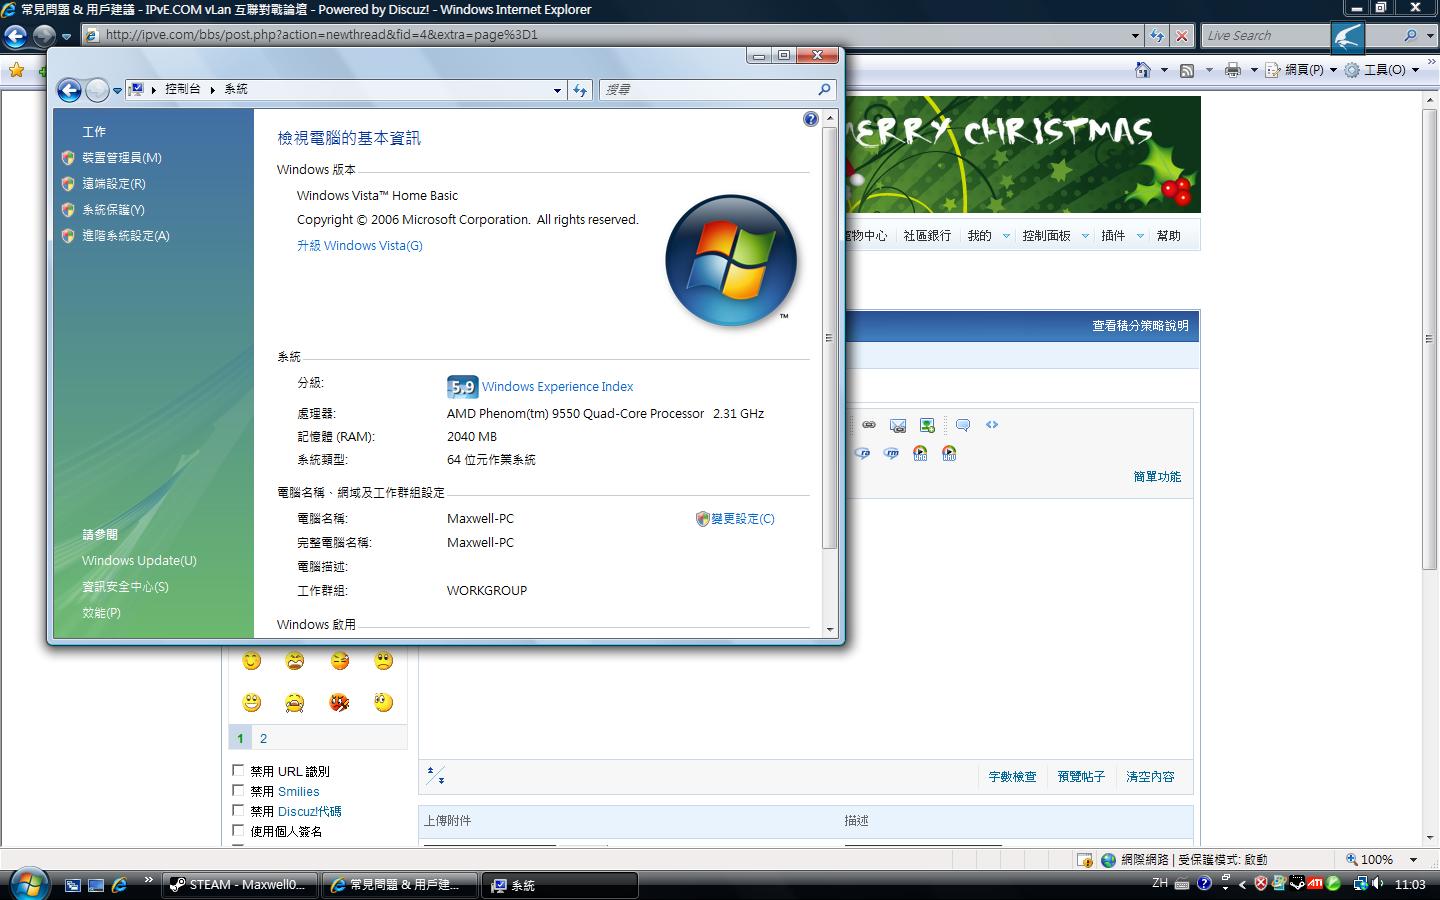
Task: Click 清空內容 to clear the editor
Action: [1150, 777]
